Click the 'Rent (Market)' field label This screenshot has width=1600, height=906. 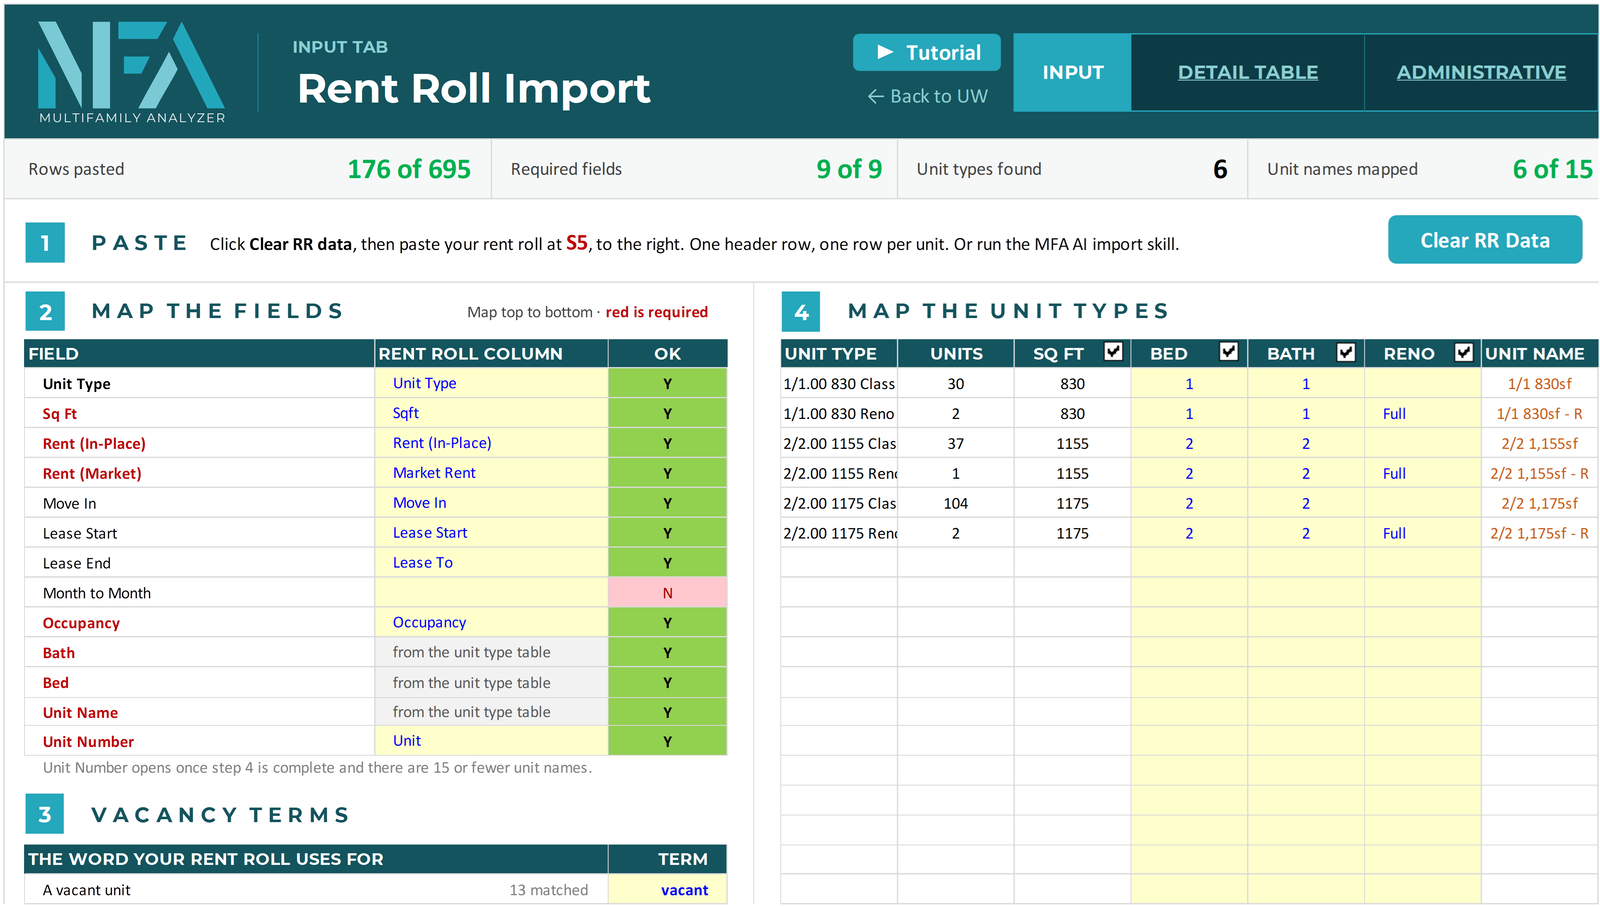coord(92,473)
